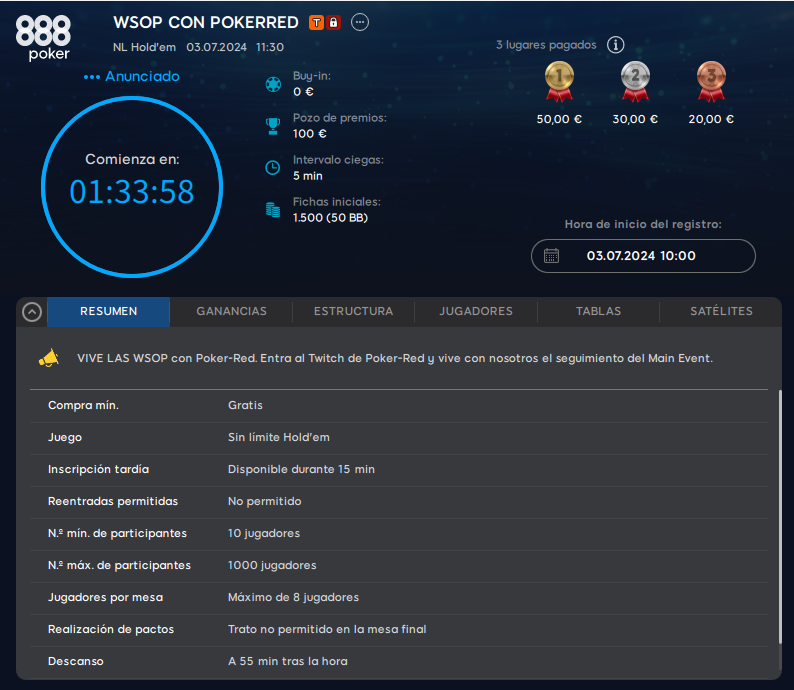Click the calendar icon in registration field
794x690 pixels.
pyautogui.click(x=551, y=256)
